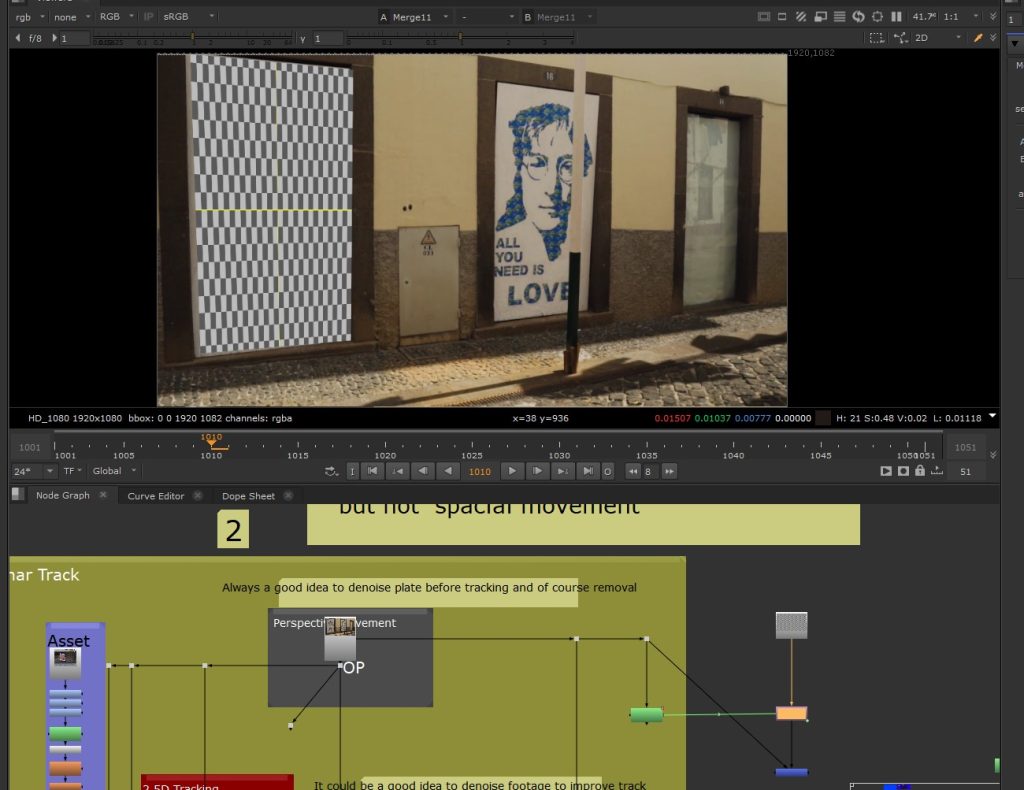The image size is (1024, 790).
Task: Close the Dope Sheet tab
Action: click(x=288, y=496)
